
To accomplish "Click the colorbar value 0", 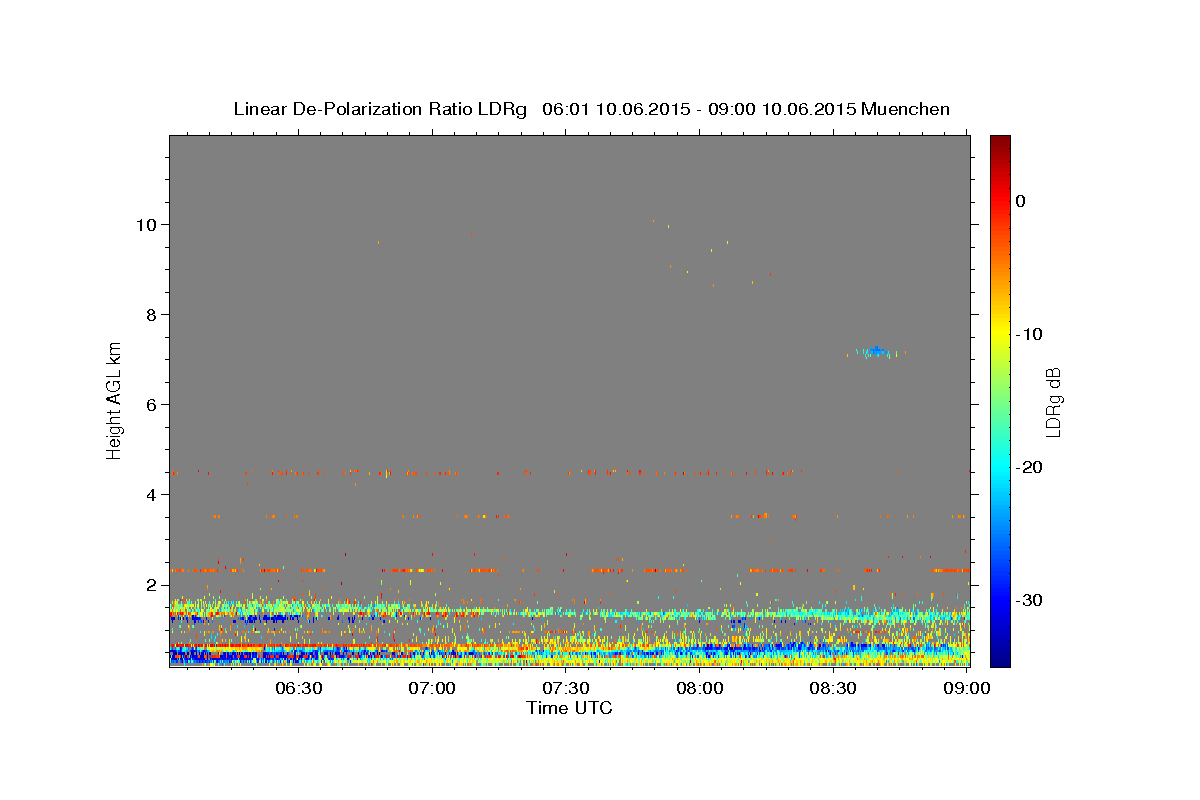I will pyautogui.click(x=1020, y=201).
